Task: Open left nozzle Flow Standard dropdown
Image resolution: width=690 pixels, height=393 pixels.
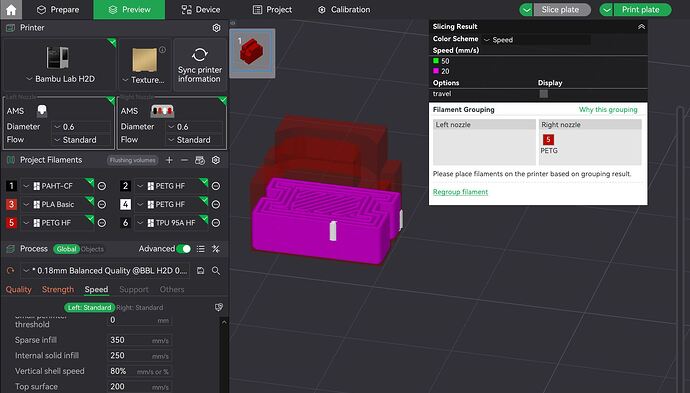Action: [81, 140]
